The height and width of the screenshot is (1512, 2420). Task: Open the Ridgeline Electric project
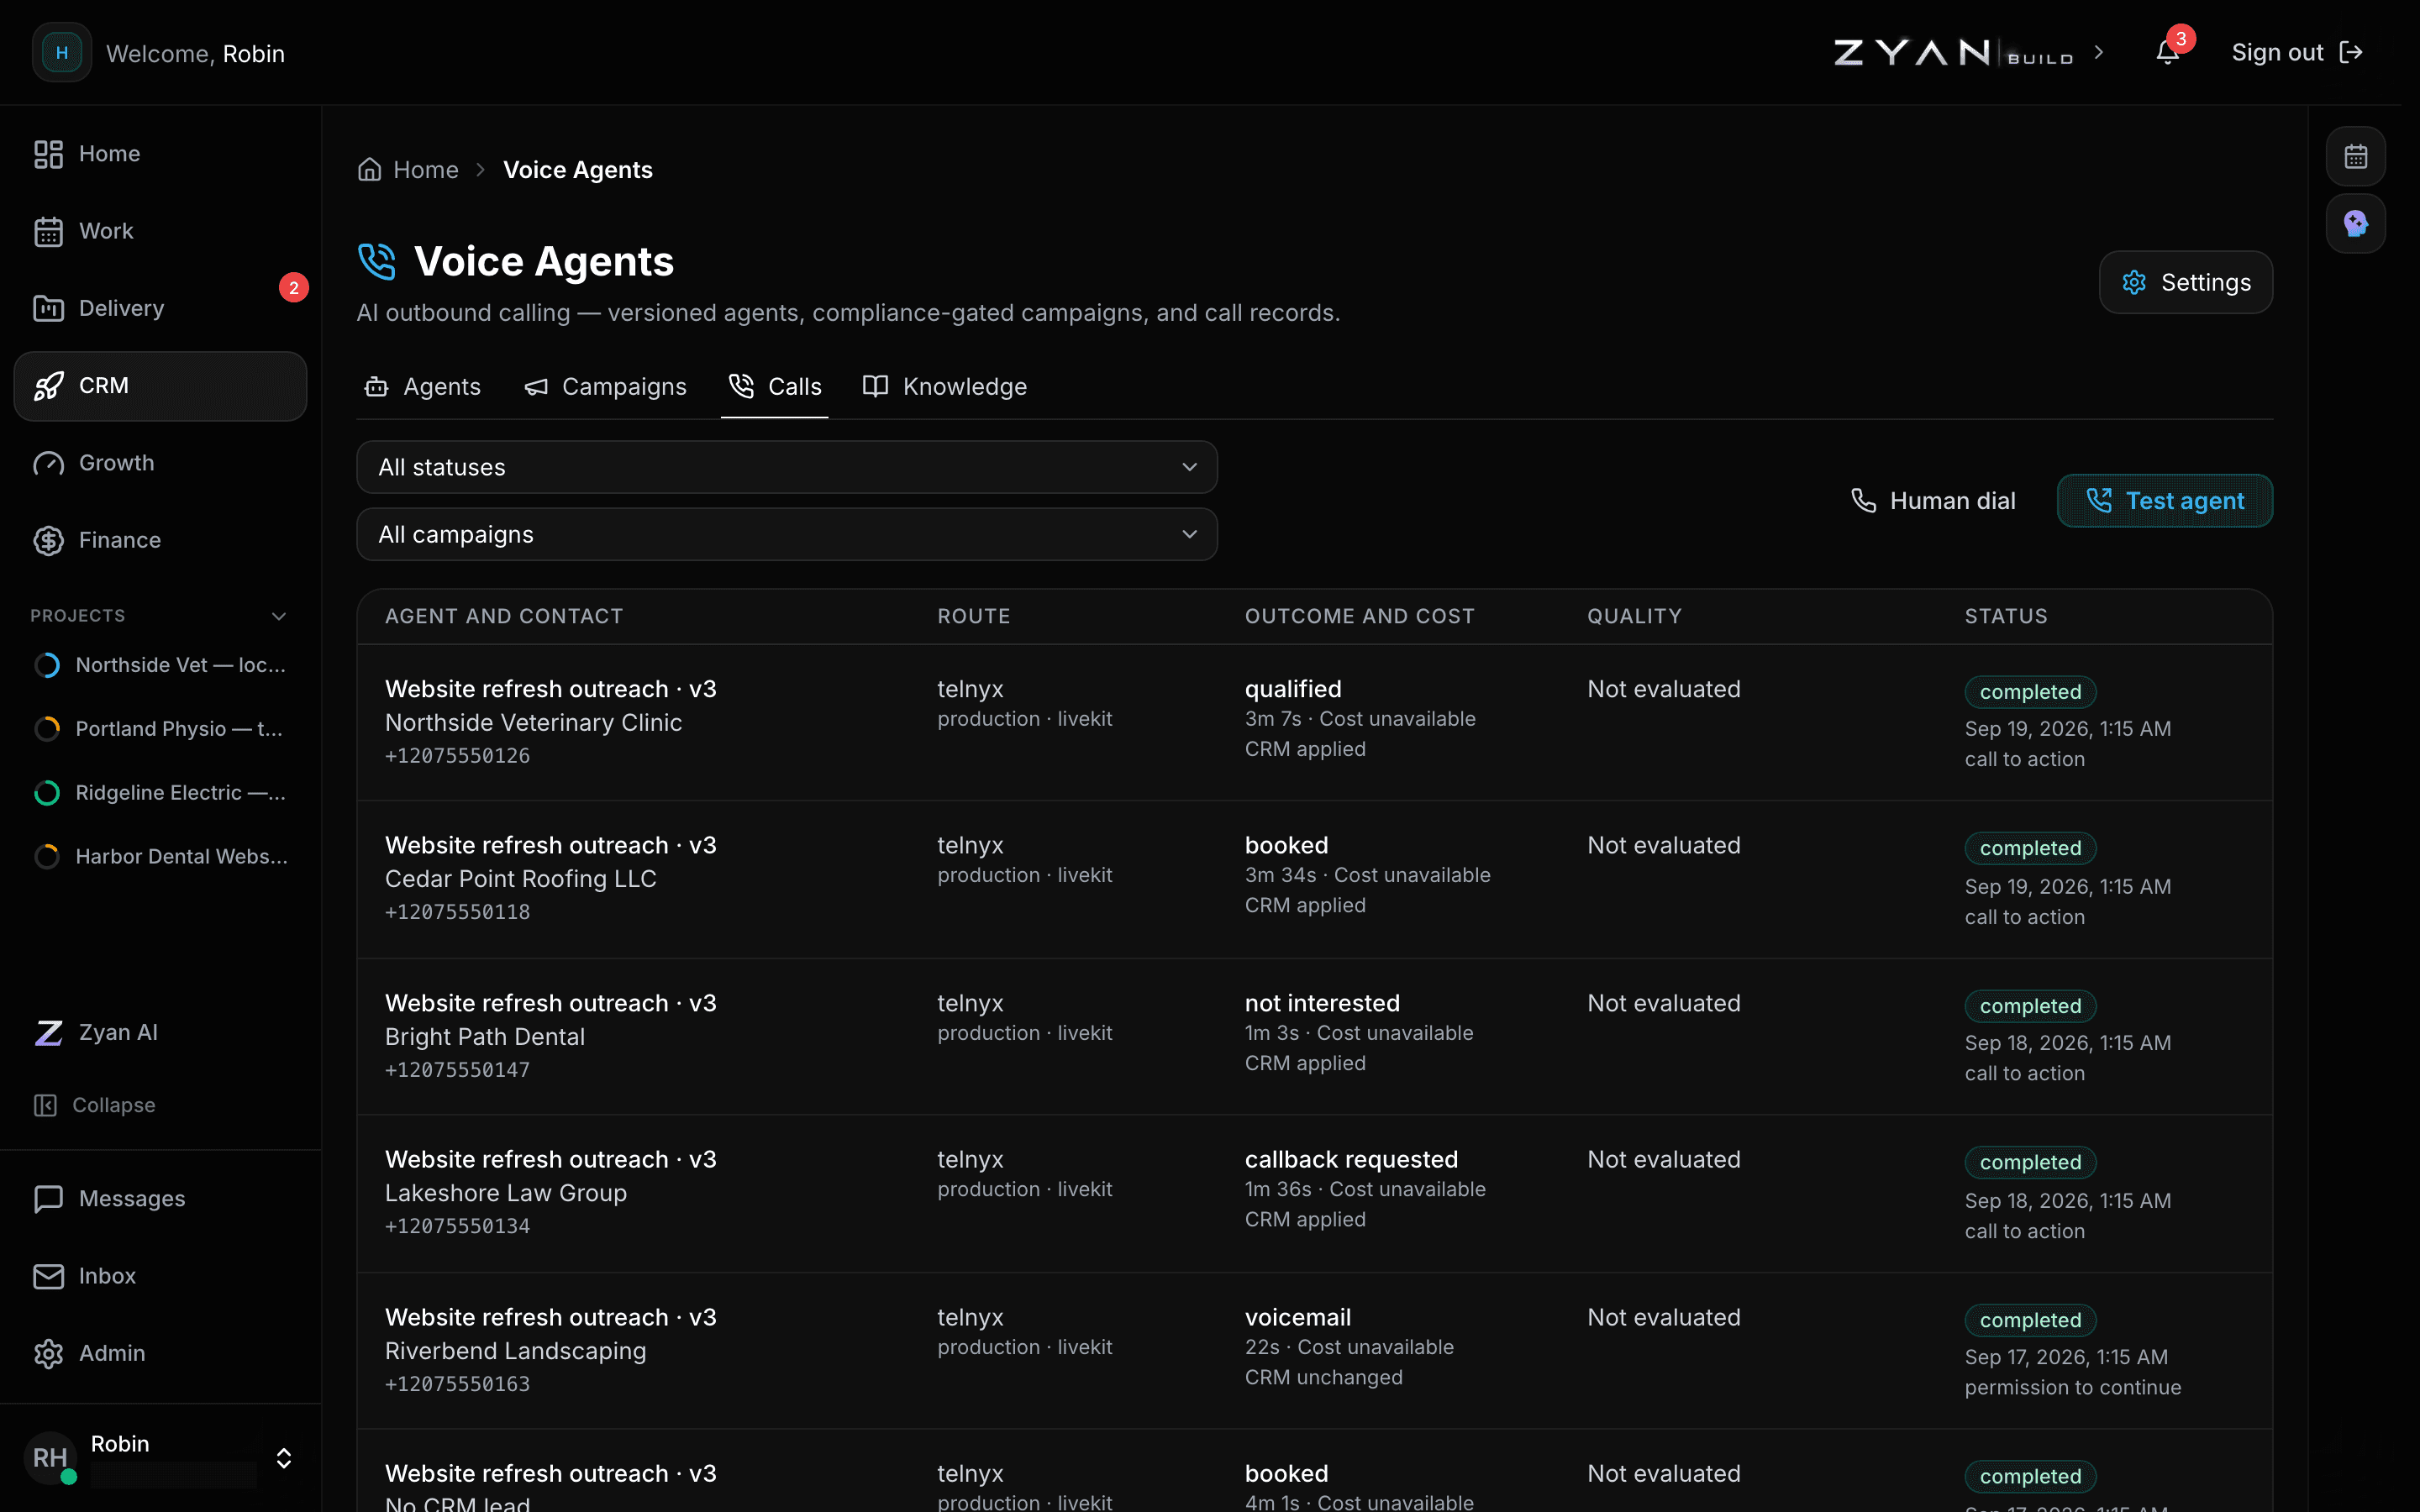tap(160, 793)
